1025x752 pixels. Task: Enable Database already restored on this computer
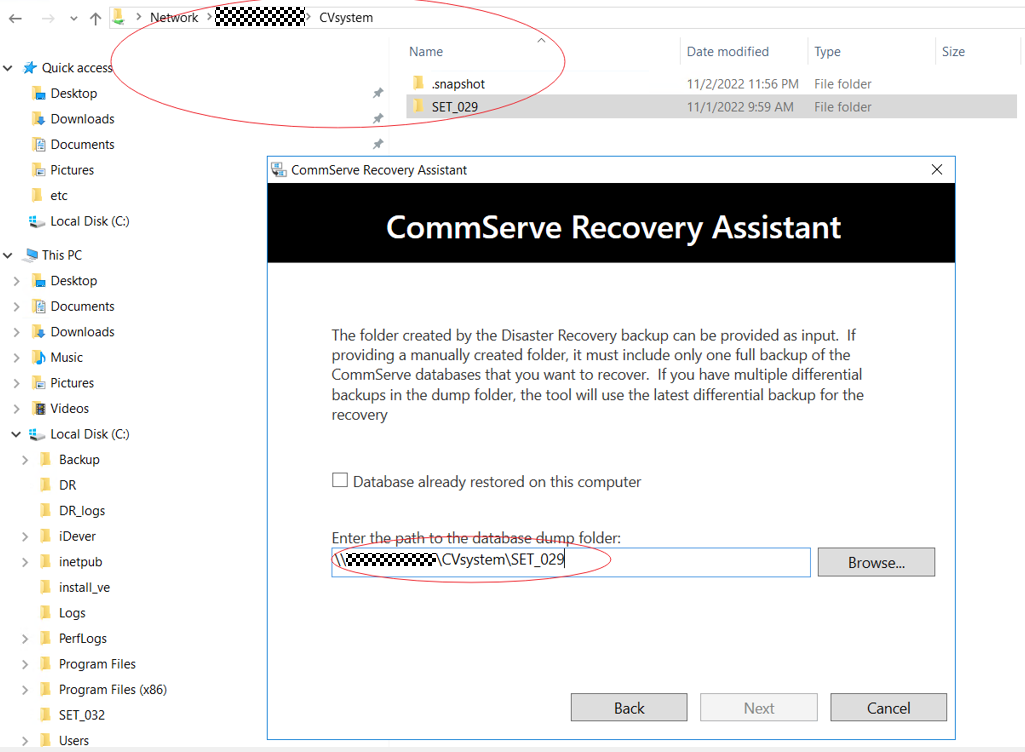click(341, 481)
